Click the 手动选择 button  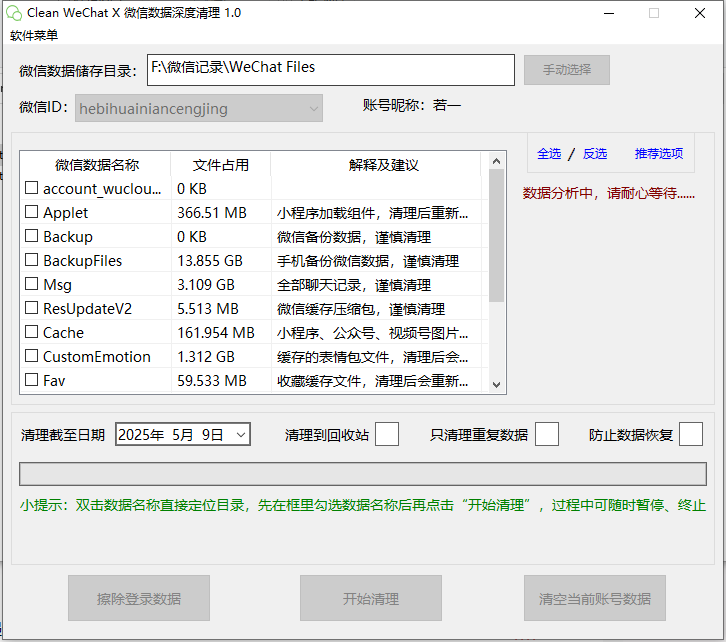[567, 70]
